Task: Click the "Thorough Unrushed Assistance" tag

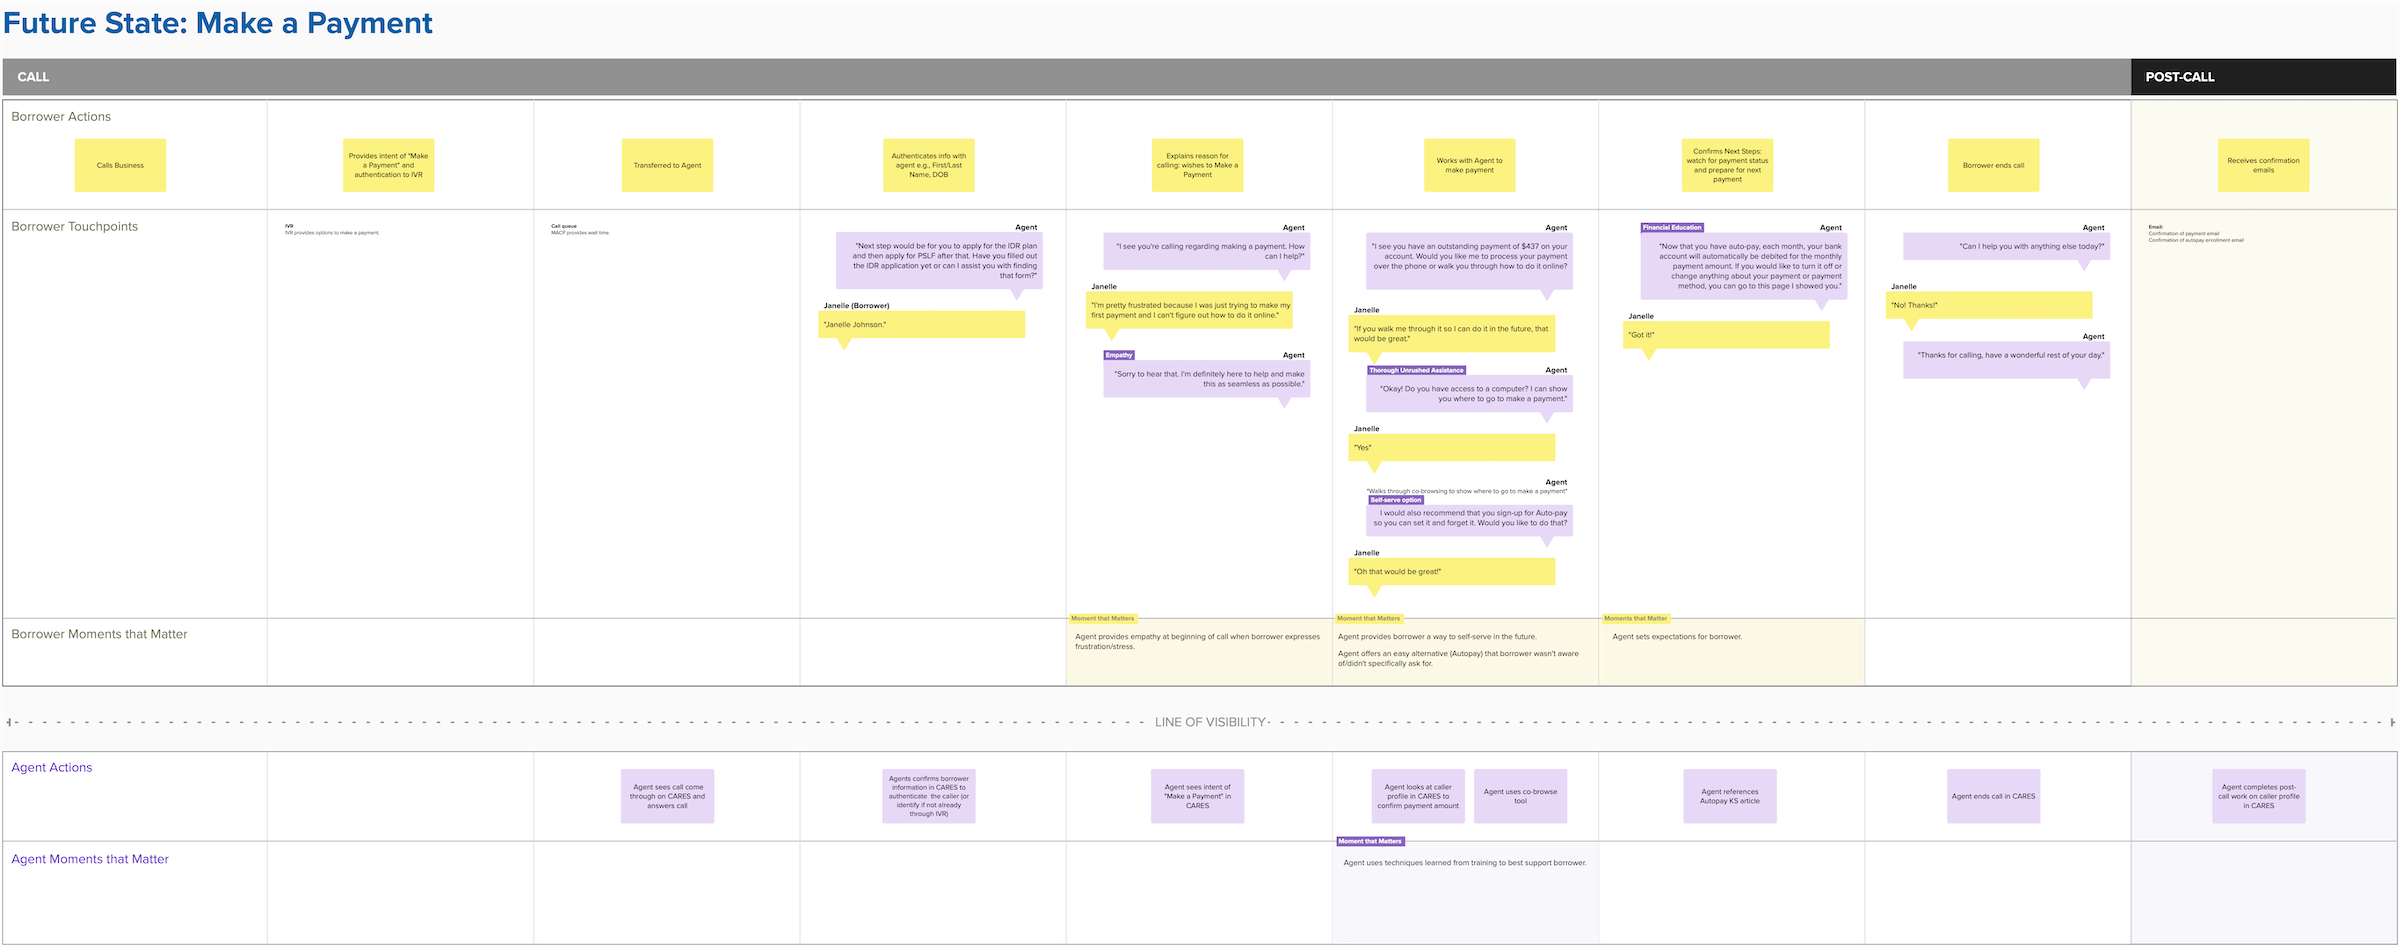Action: (1416, 370)
